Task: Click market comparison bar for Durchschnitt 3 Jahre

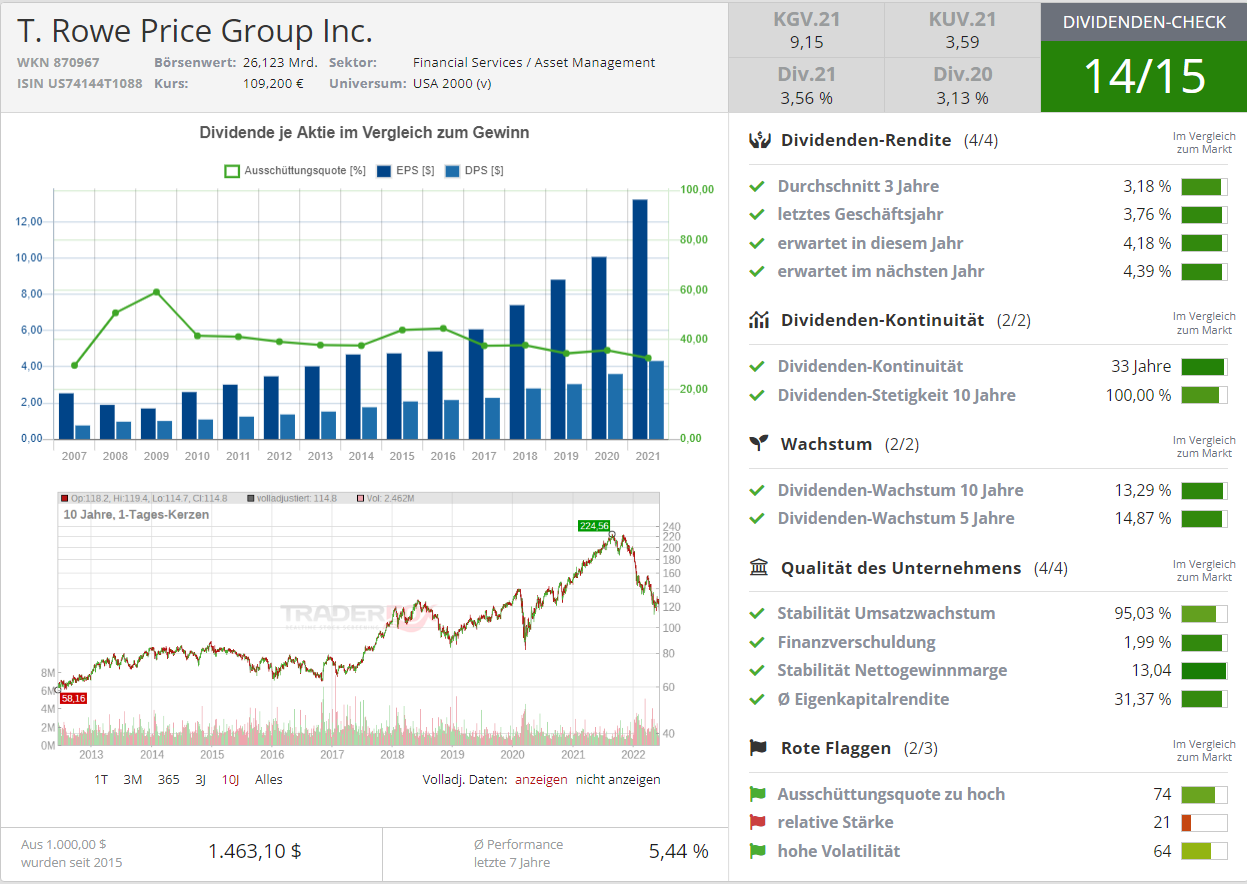Action: pyautogui.click(x=1204, y=186)
